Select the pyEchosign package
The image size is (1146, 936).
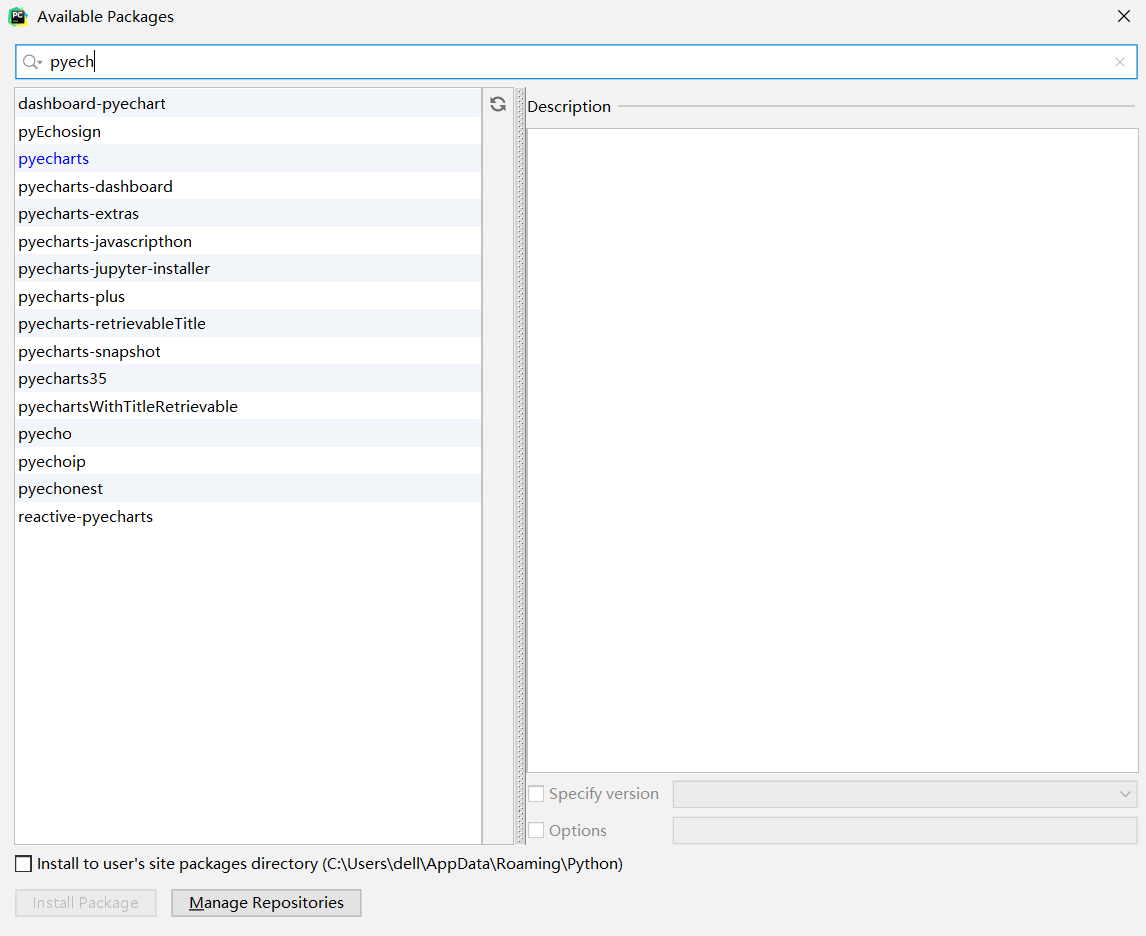click(59, 131)
